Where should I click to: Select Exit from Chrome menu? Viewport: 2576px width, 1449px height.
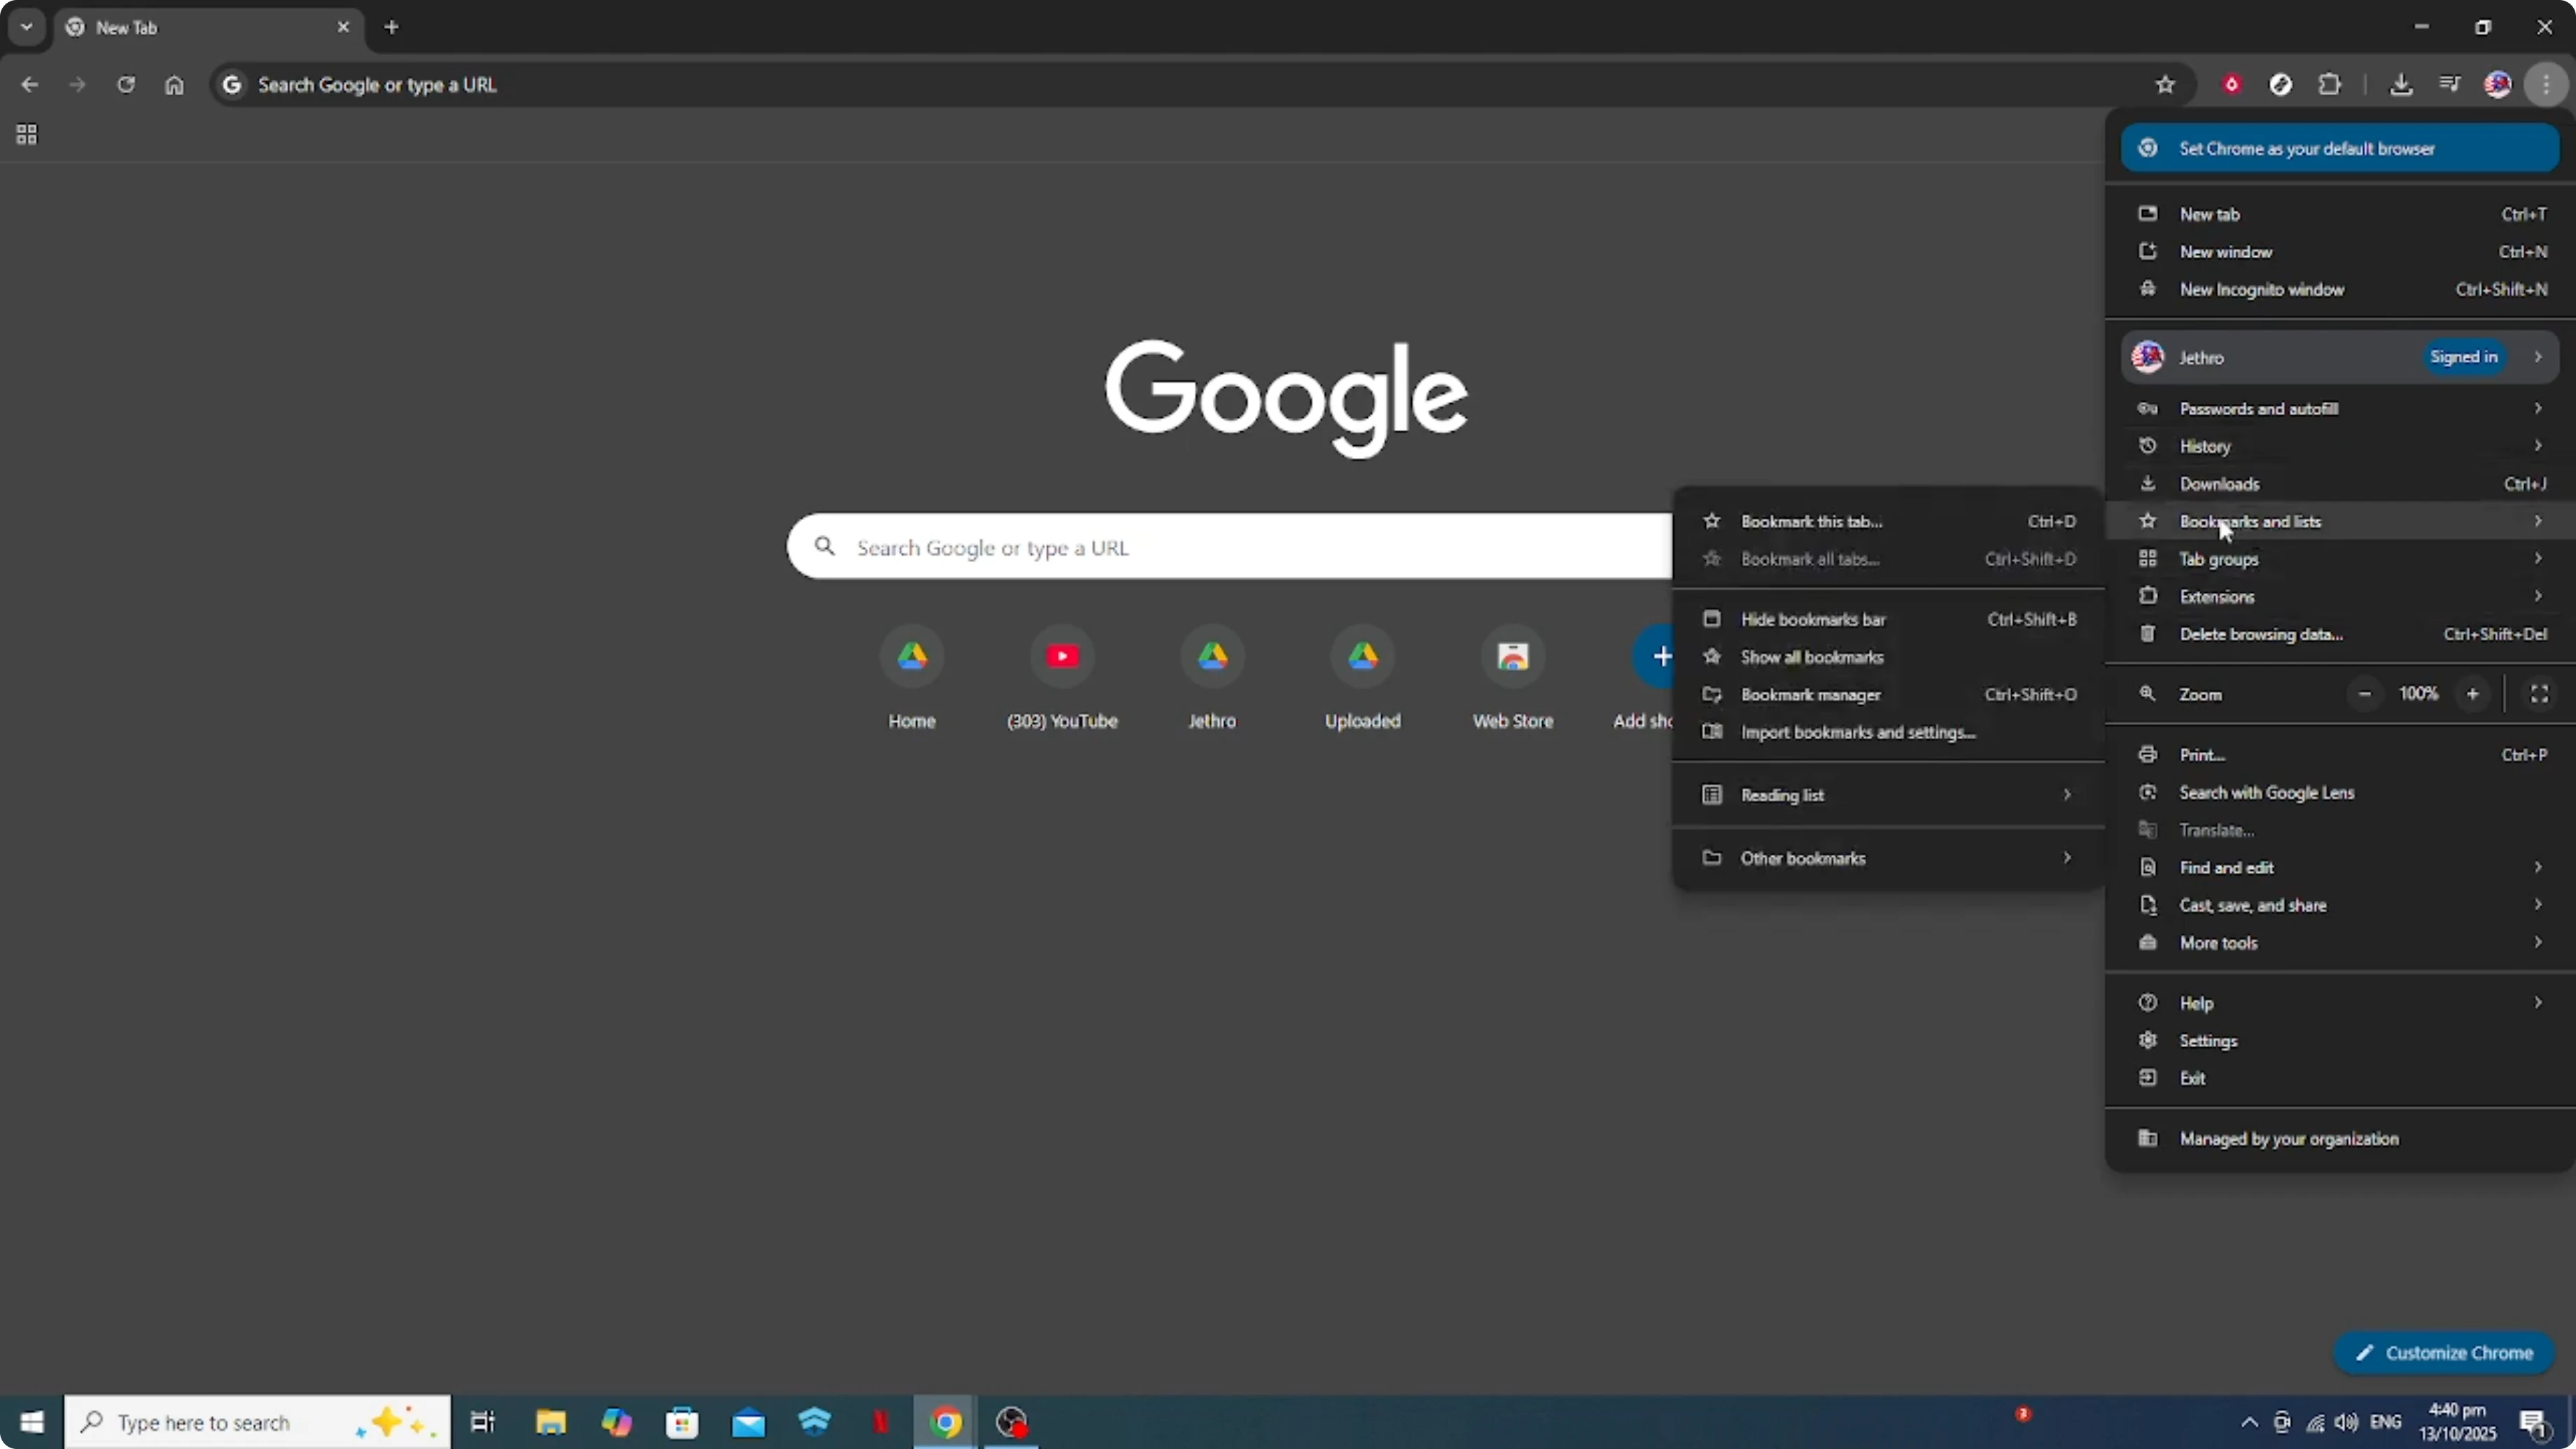[2340, 1078]
